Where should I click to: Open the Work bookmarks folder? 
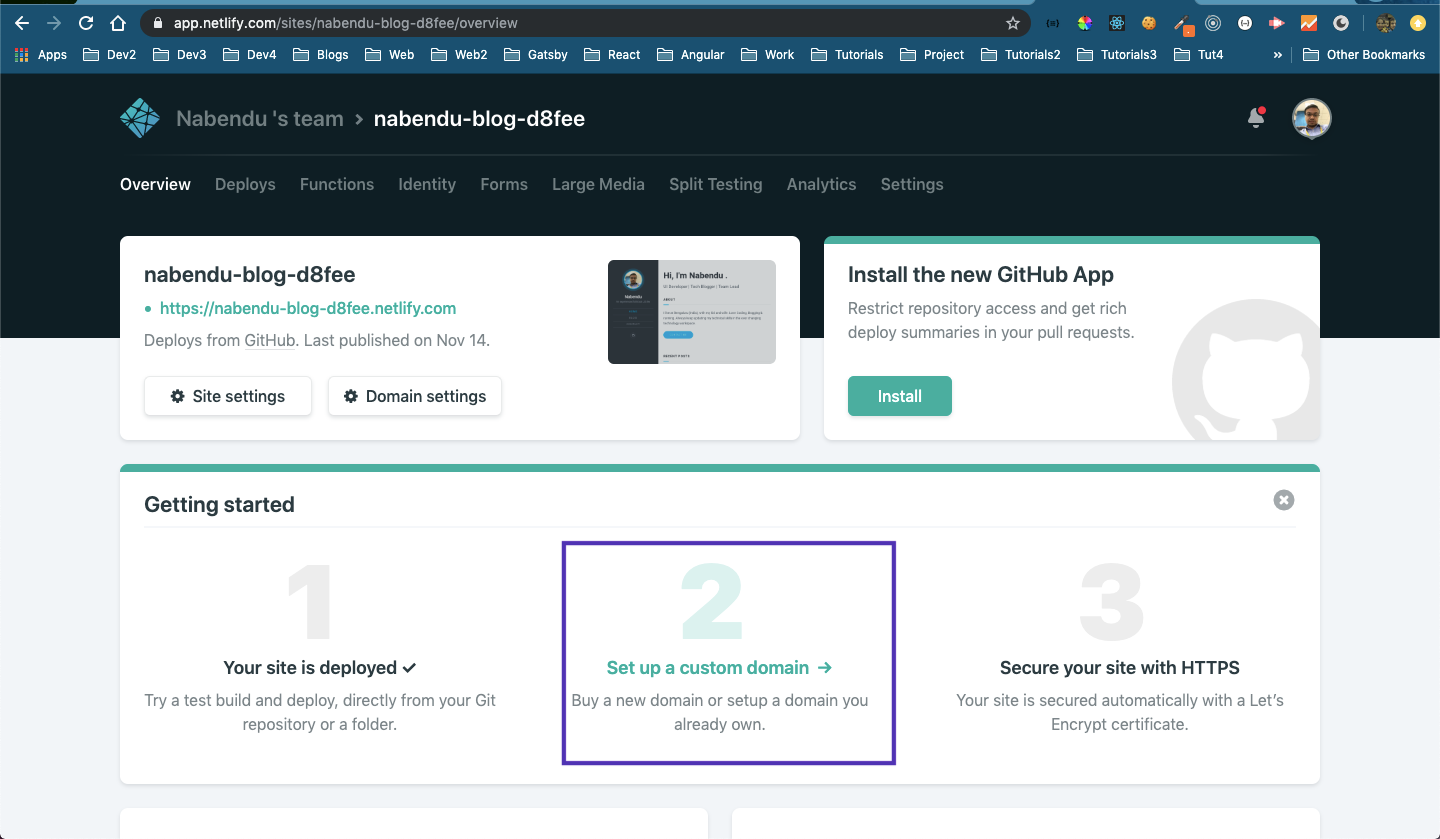768,55
